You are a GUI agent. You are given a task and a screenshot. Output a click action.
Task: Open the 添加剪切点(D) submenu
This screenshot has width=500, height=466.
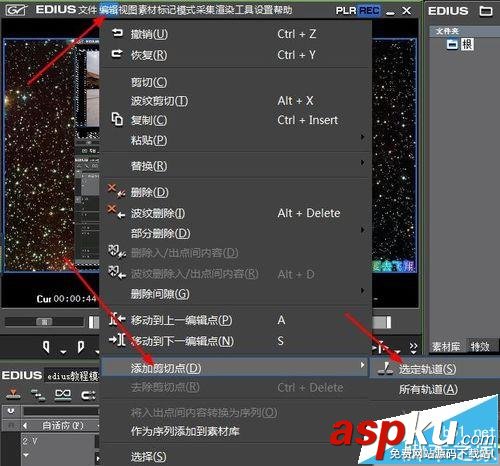click(234, 367)
